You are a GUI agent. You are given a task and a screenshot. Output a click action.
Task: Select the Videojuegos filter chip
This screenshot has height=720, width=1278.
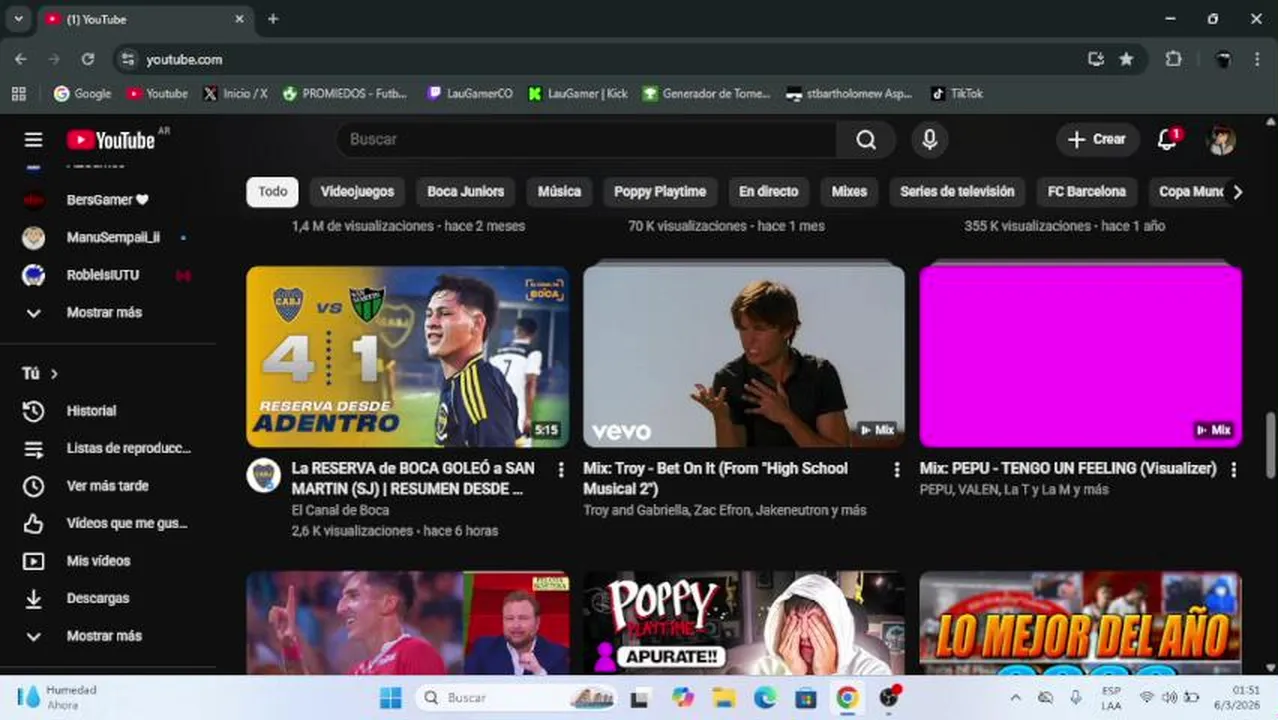click(x=357, y=192)
